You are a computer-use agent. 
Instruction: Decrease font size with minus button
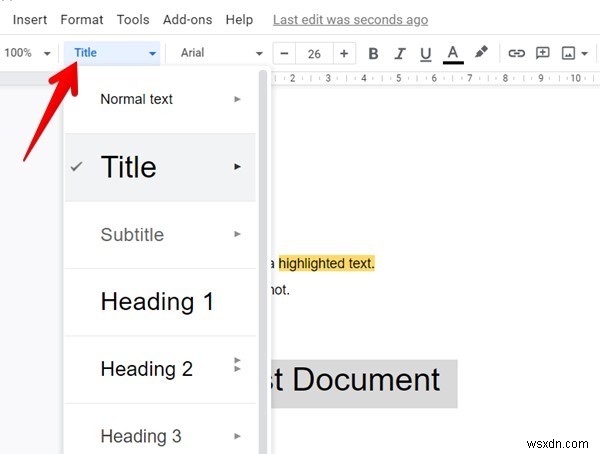284,53
